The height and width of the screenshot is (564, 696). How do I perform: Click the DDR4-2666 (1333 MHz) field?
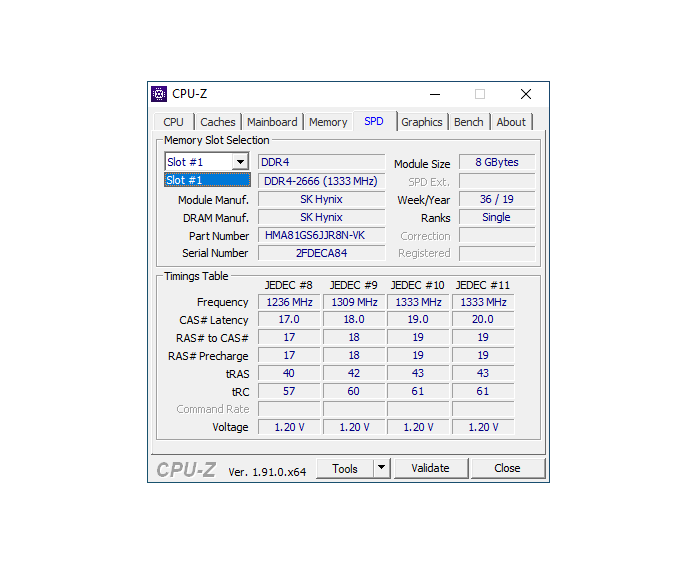point(321,181)
